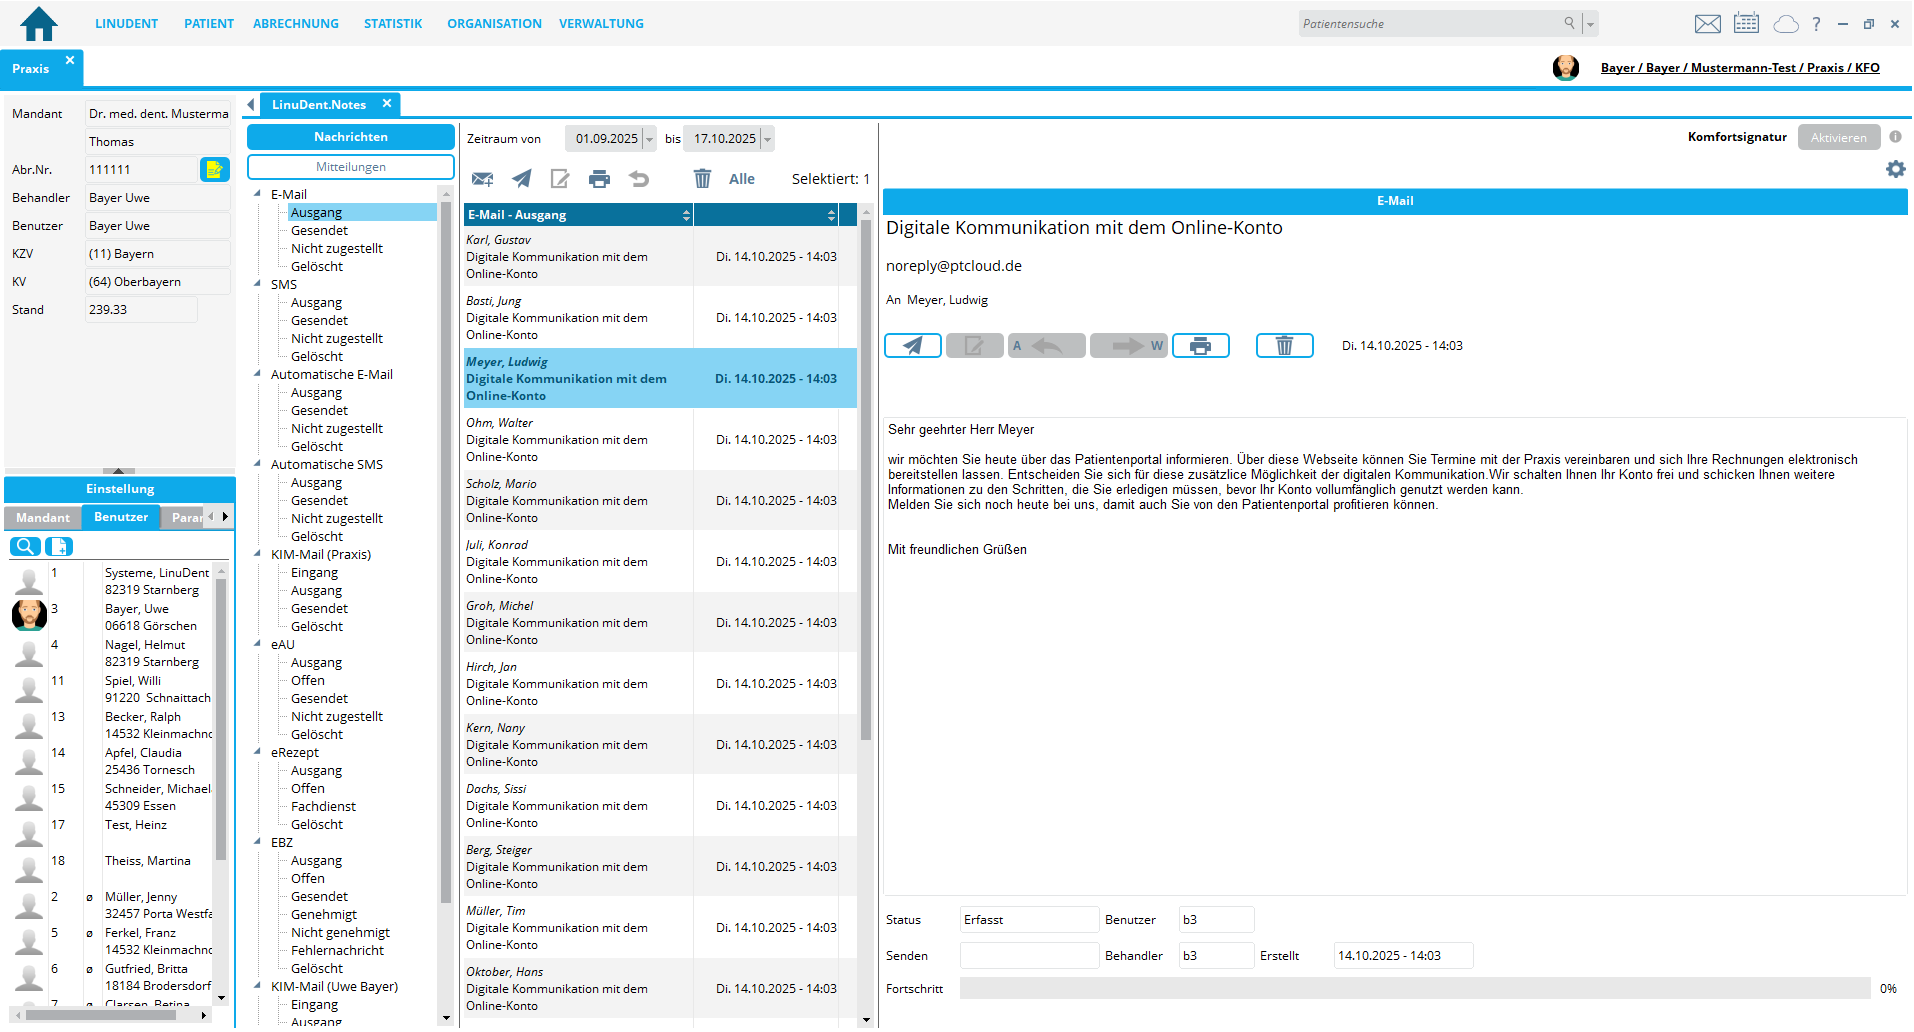Click the paper plane send icon in list toolbar
Screen dimensions: 1914x1032
click(521, 179)
